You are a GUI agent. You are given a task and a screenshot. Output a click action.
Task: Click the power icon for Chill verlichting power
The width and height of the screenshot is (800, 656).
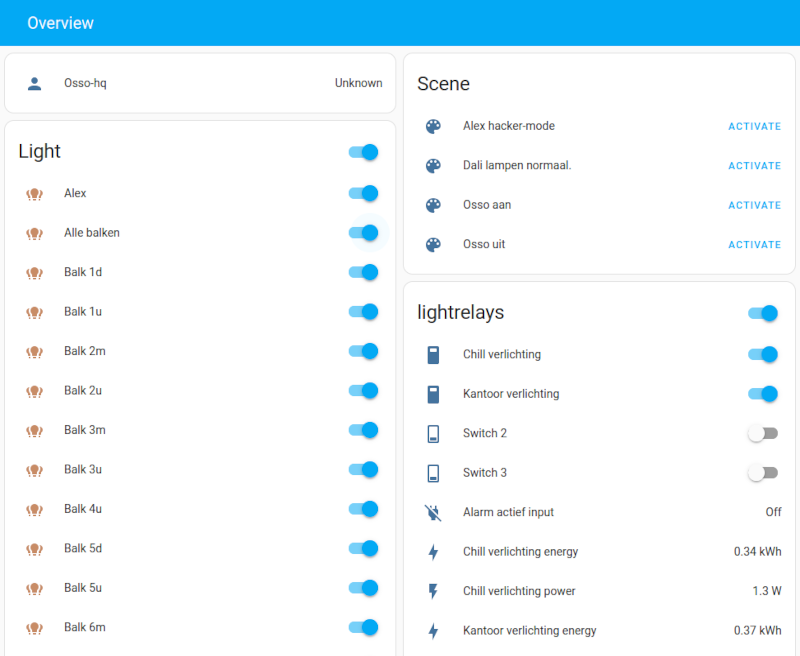(x=433, y=591)
